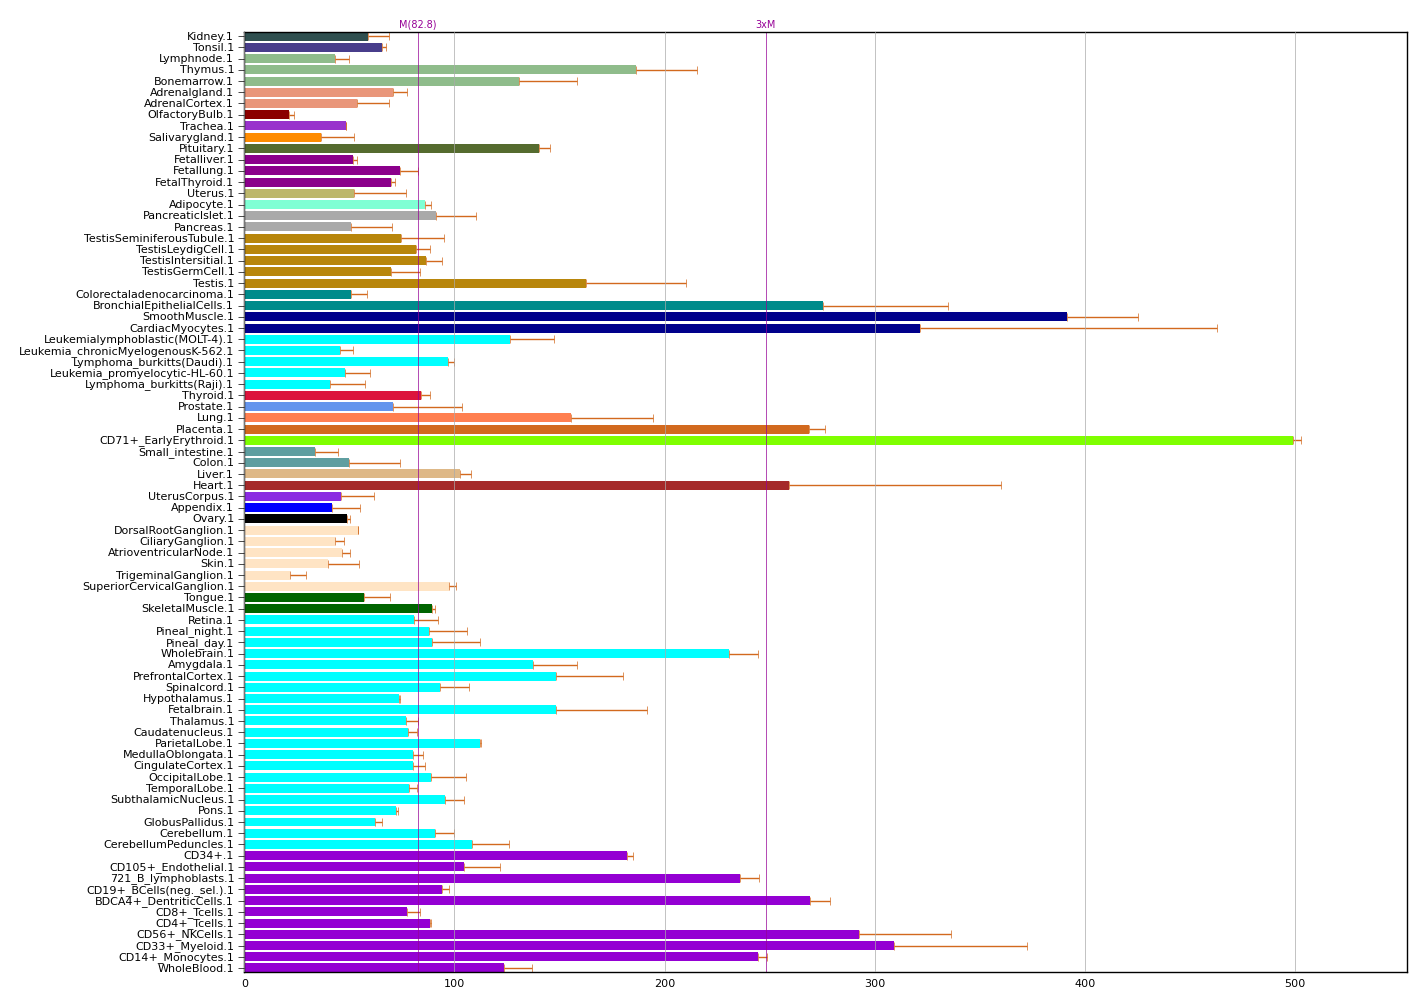
Task: Click the 0 tick on x-axis
Action: [x=245, y=985]
